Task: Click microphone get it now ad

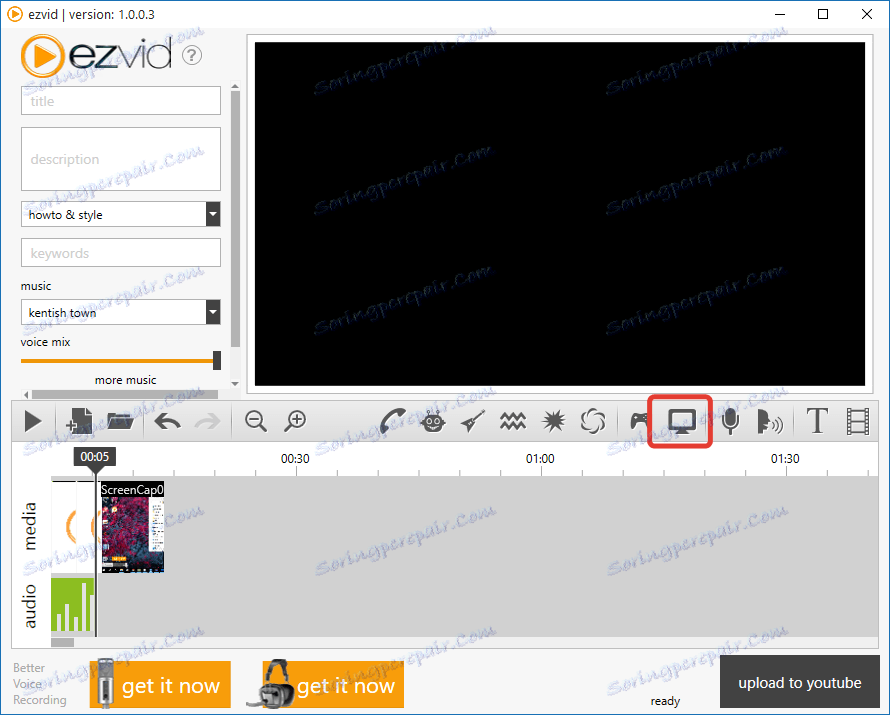Action: [160, 684]
